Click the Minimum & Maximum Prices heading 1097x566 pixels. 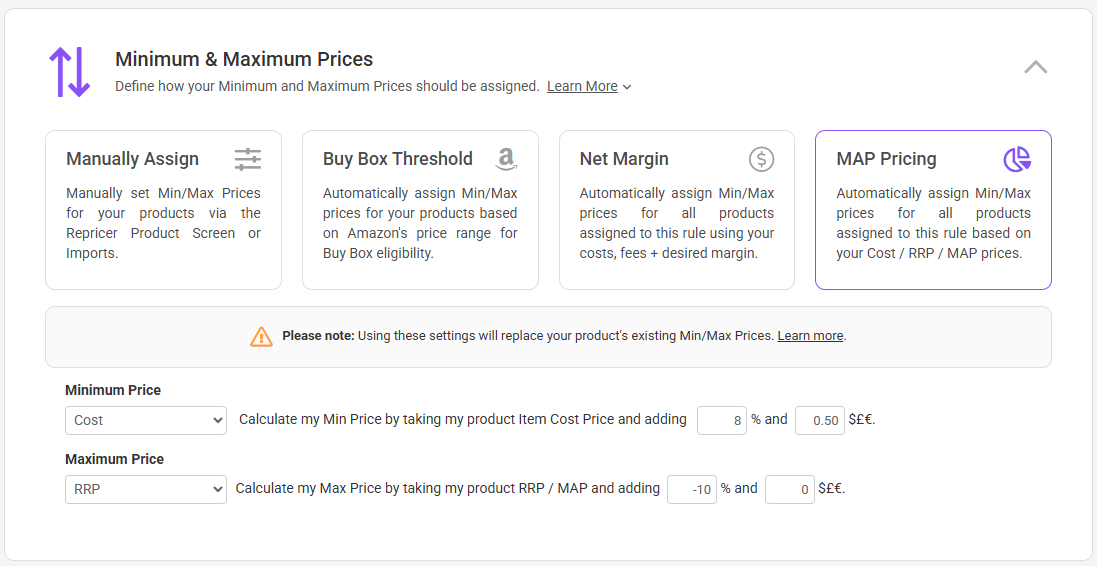click(244, 59)
